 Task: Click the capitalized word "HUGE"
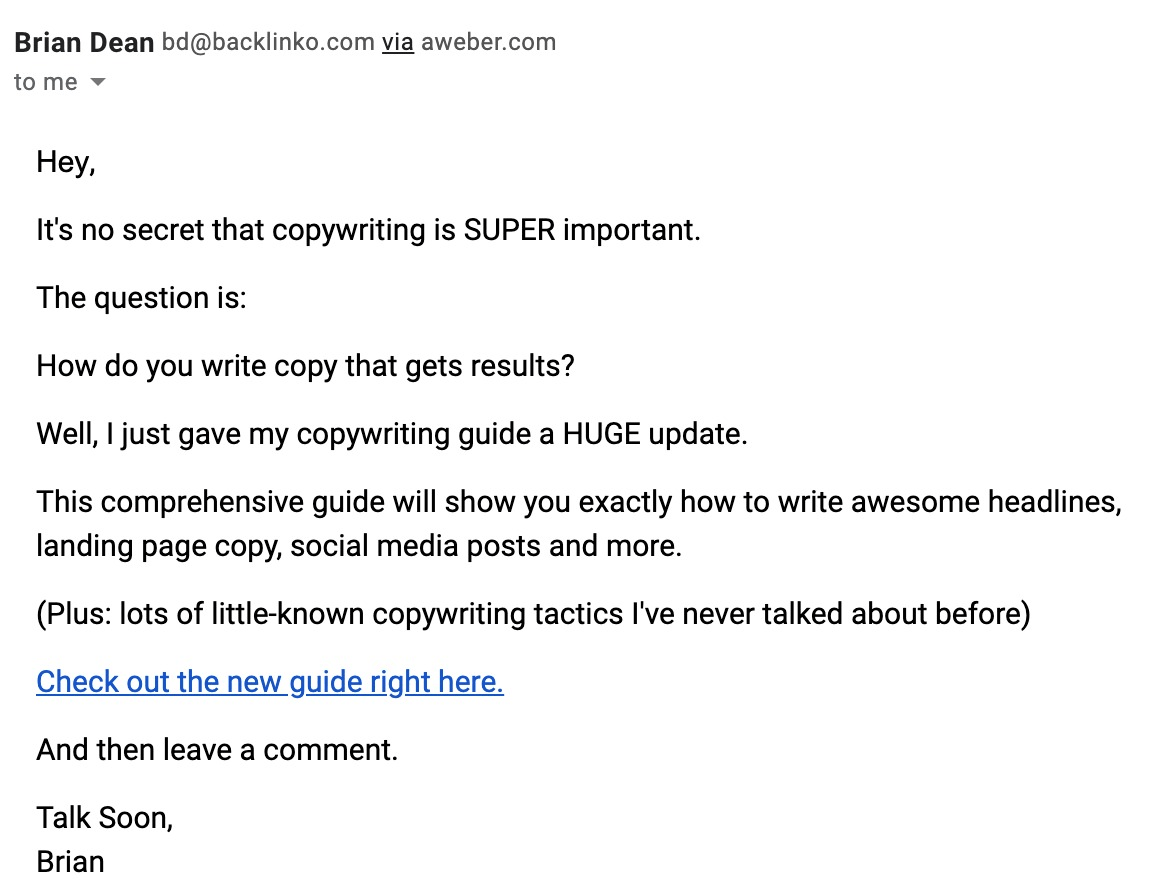[607, 435]
